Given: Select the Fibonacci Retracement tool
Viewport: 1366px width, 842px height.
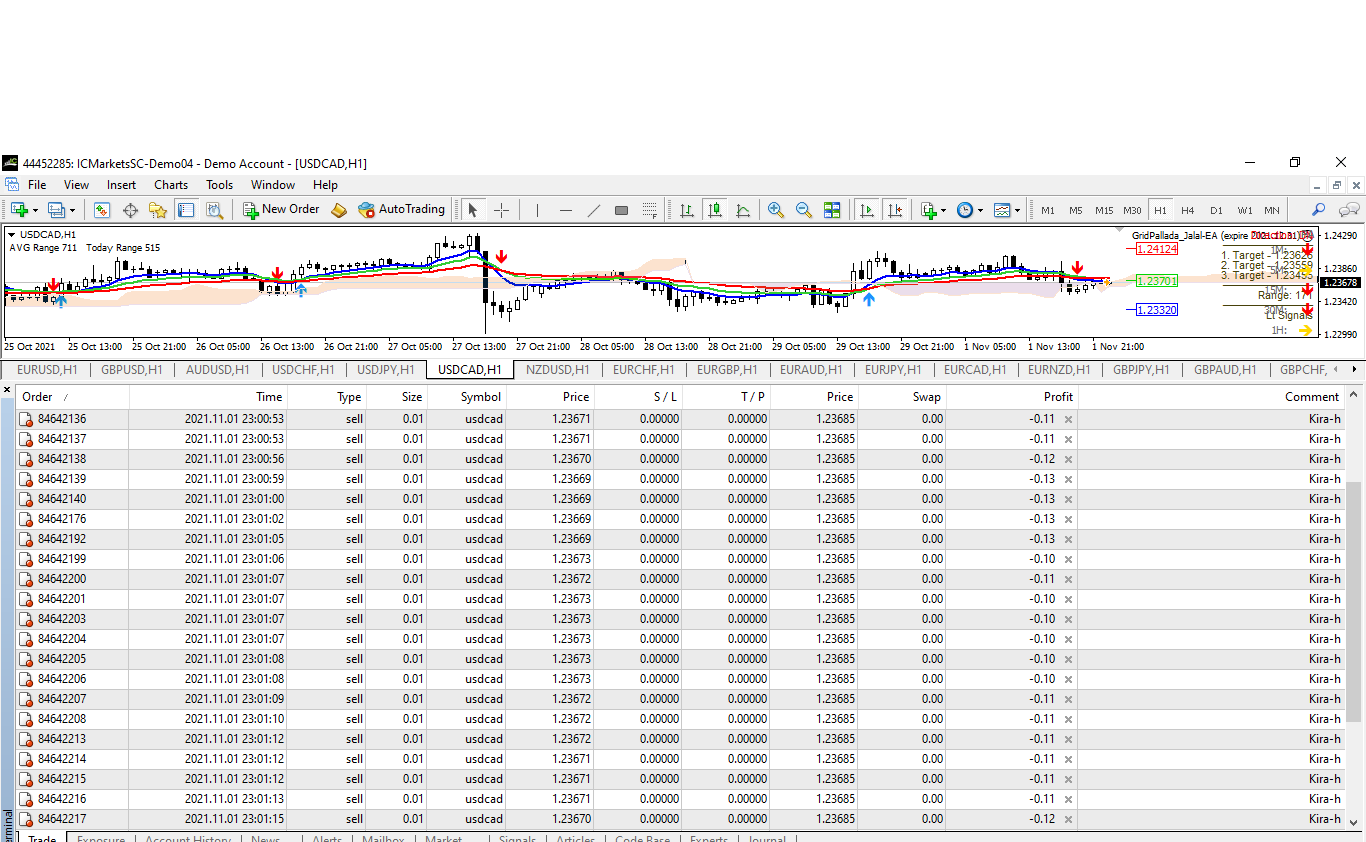Looking at the screenshot, I should [x=649, y=210].
